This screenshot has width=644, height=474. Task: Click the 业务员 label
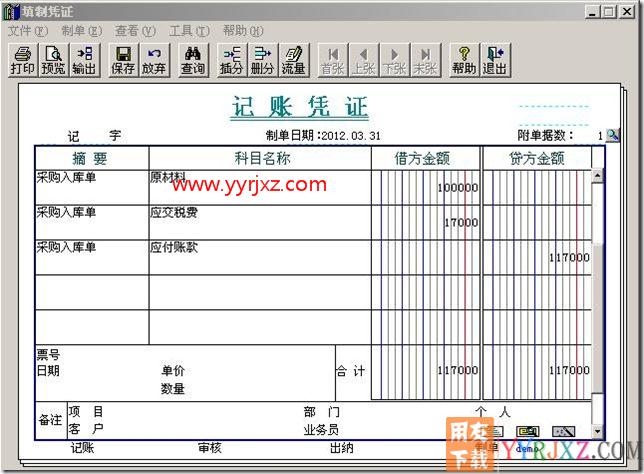[x=322, y=430]
